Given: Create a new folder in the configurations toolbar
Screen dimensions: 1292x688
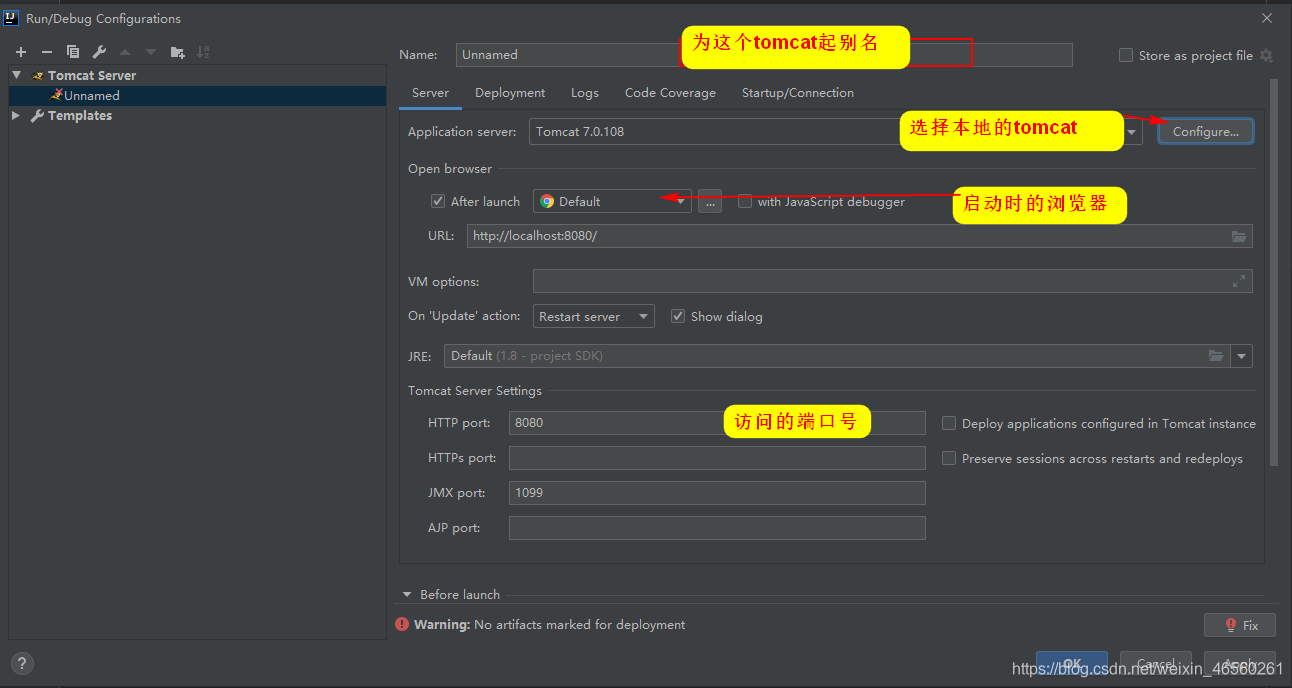Looking at the screenshot, I should pyautogui.click(x=178, y=52).
